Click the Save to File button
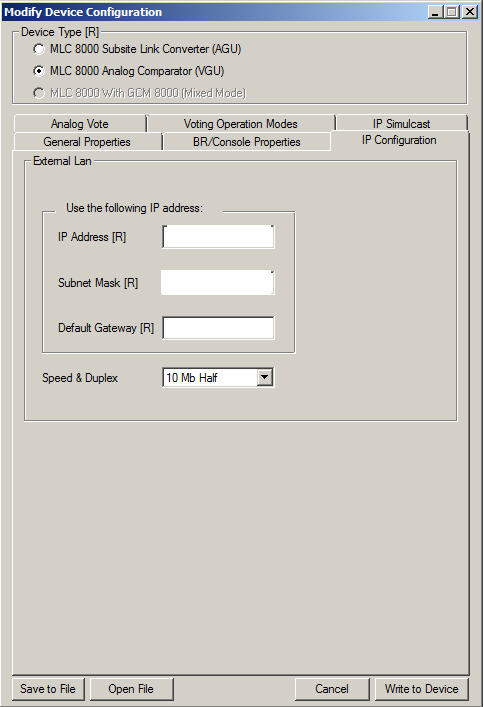Image resolution: width=484 pixels, height=707 pixels. click(x=48, y=689)
